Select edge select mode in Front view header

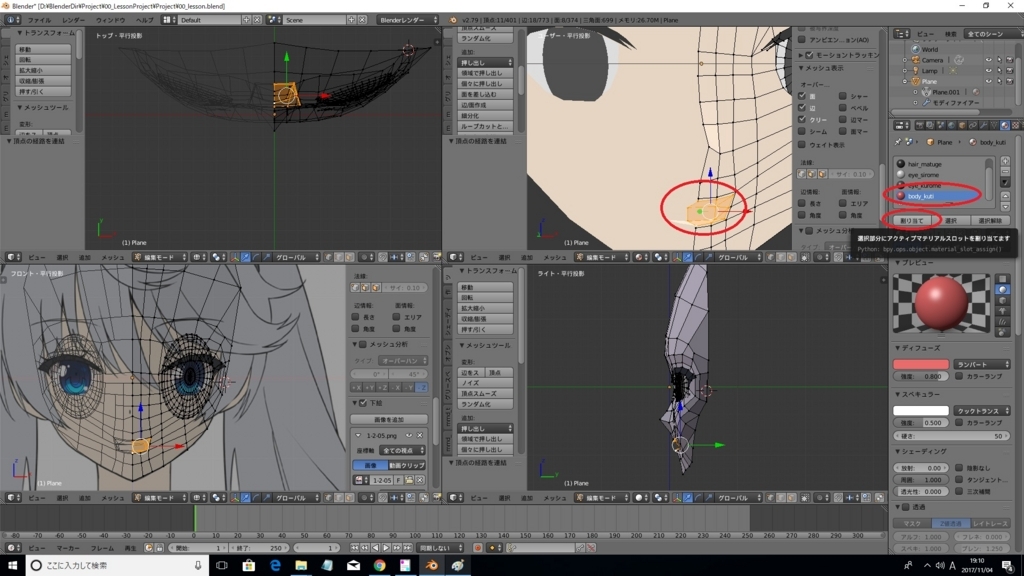tap(338, 498)
